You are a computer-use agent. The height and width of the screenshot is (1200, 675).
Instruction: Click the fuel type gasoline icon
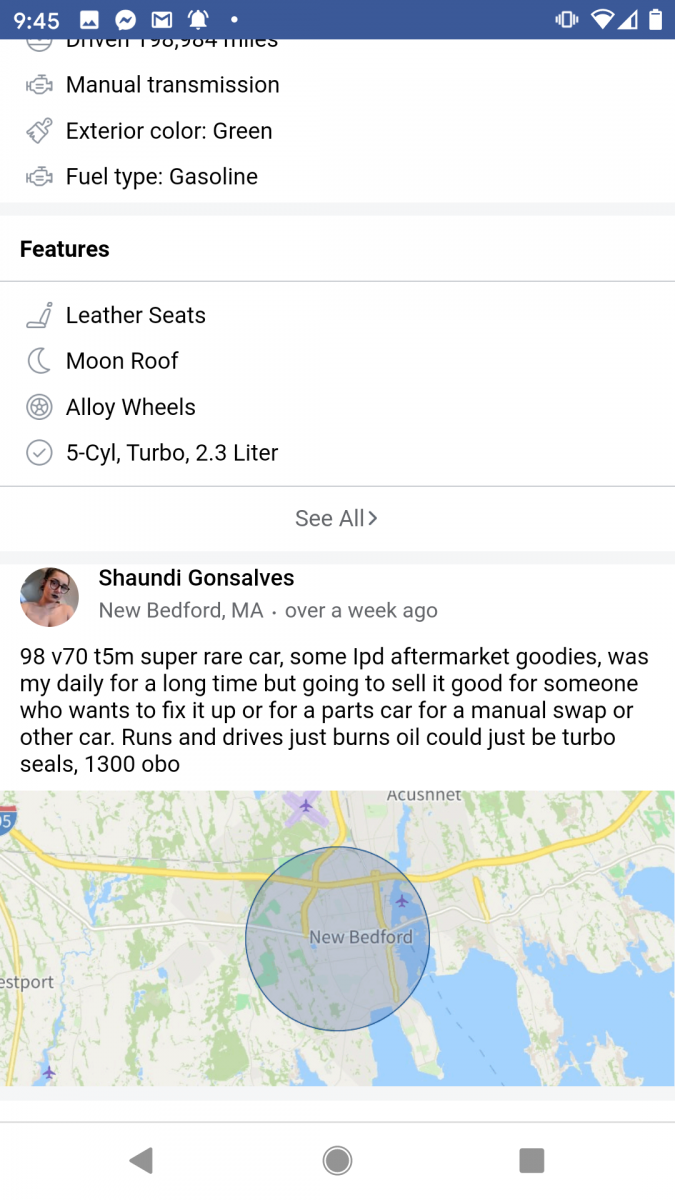(38, 176)
